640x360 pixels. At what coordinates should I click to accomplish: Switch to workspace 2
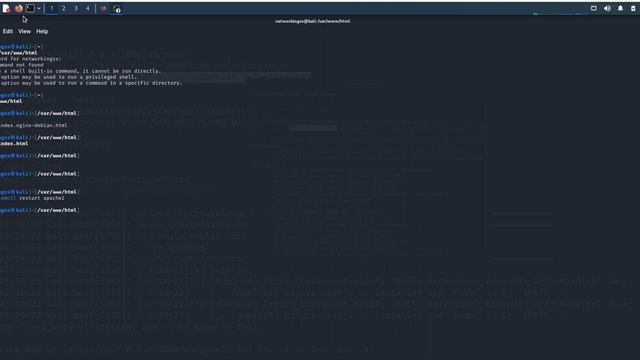(x=64, y=8)
